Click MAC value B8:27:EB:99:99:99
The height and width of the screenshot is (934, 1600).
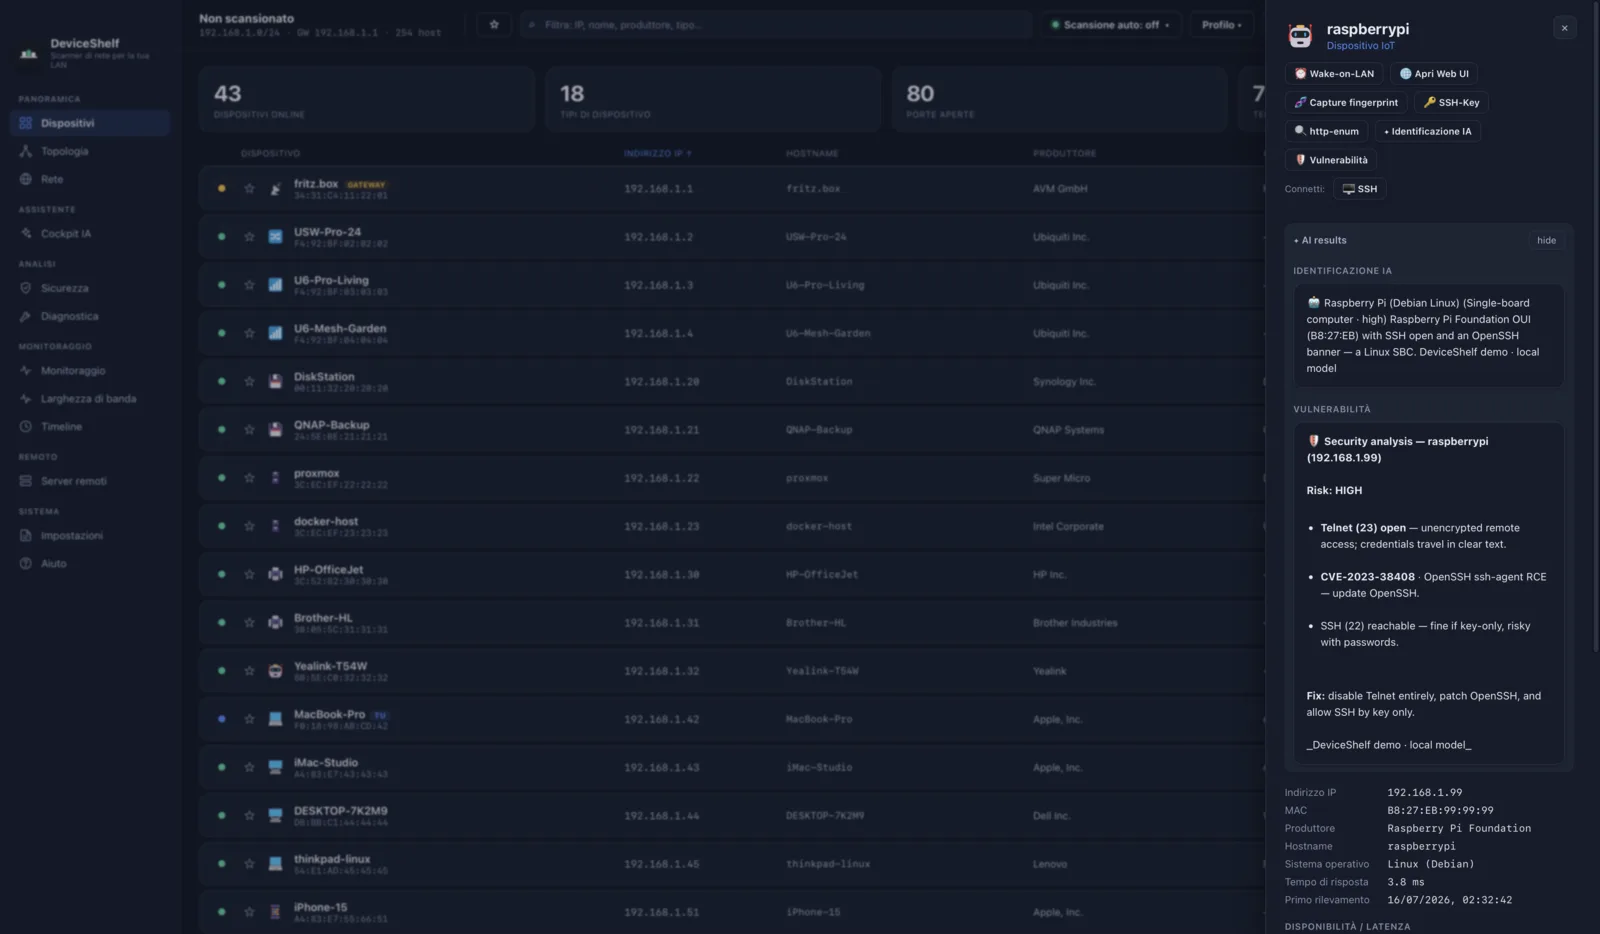(x=1440, y=810)
